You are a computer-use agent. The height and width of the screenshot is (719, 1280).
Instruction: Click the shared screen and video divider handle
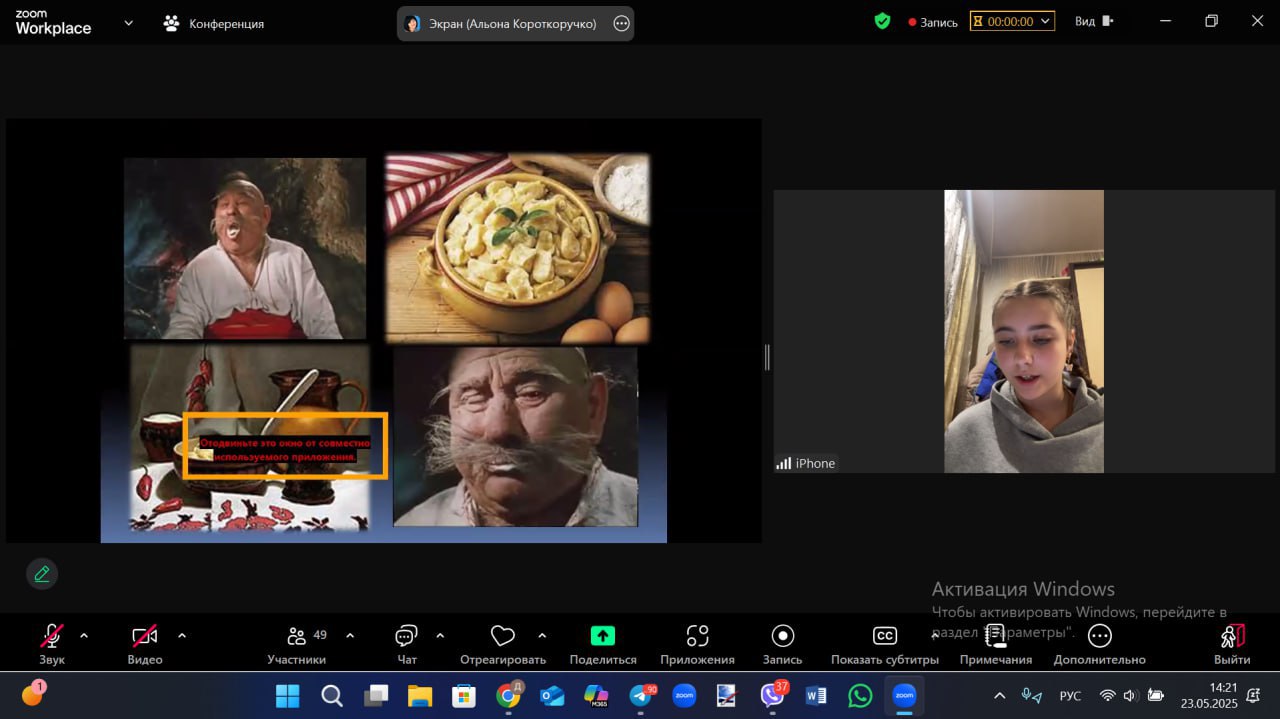tap(767, 357)
